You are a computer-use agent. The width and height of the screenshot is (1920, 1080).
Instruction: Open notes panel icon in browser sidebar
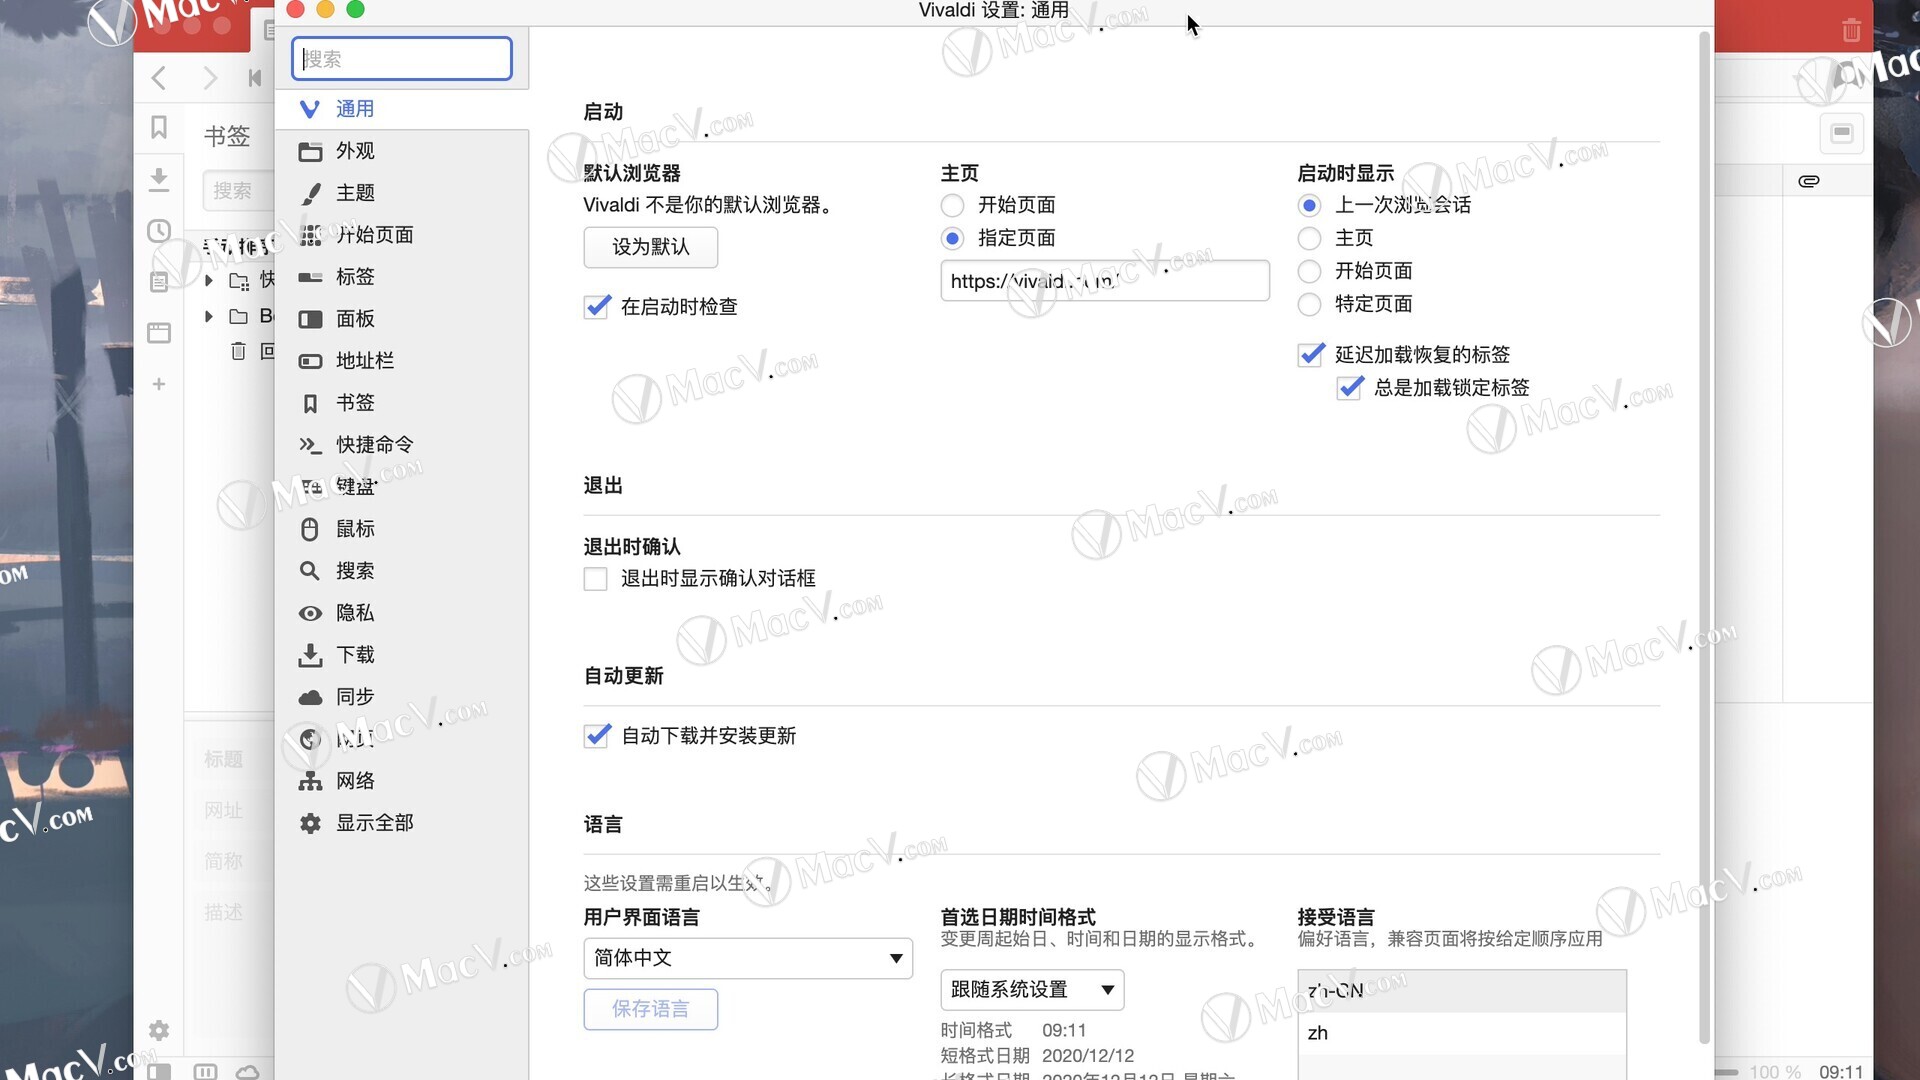coord(159,282)
